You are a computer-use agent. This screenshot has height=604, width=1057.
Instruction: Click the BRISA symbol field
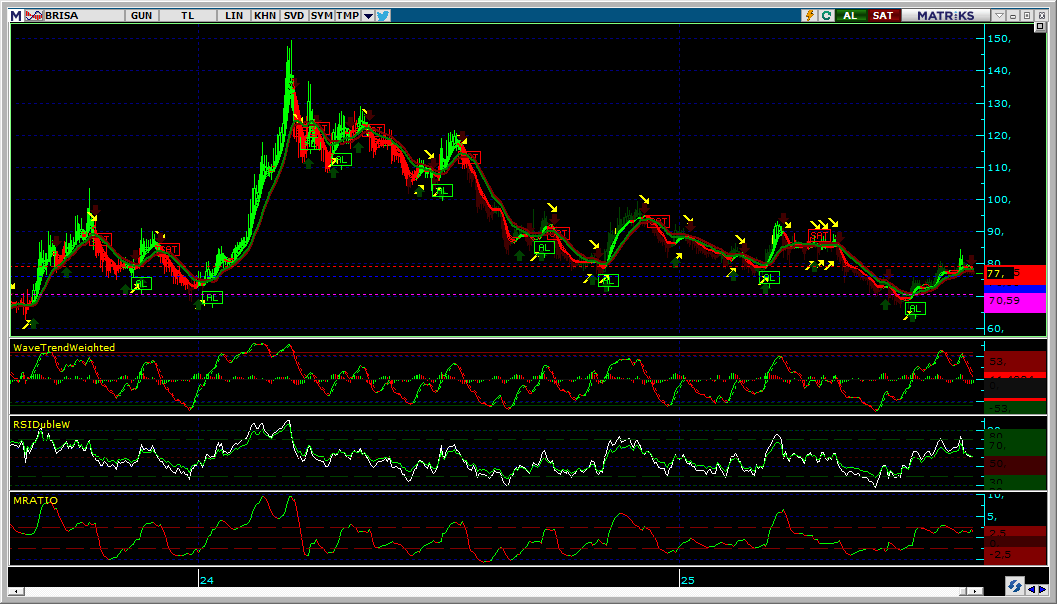[x=84, y=15]
